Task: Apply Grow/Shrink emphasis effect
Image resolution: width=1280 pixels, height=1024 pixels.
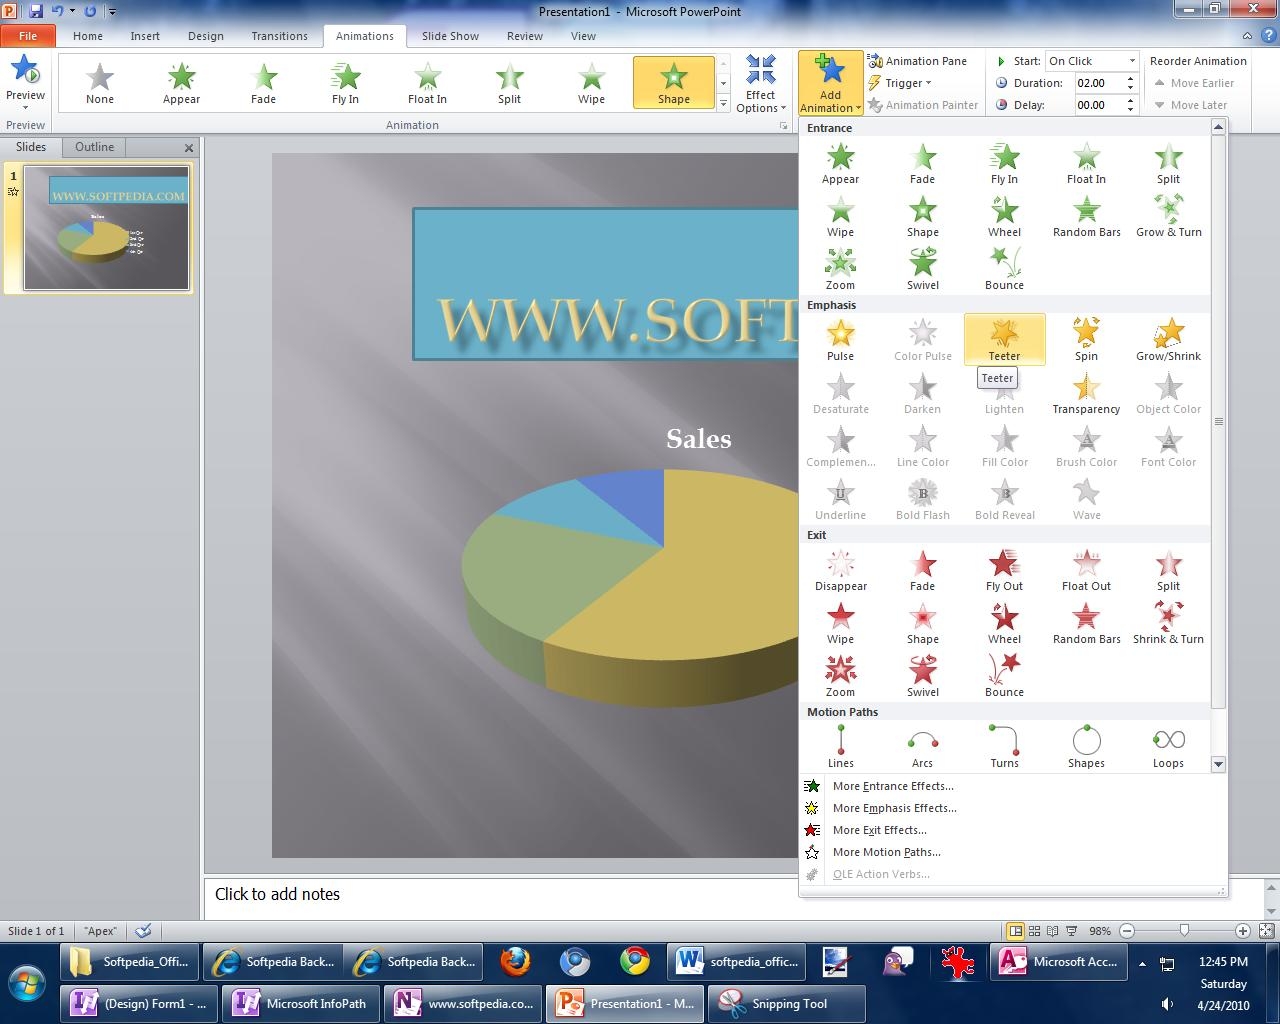Action: pos(1168,339)
